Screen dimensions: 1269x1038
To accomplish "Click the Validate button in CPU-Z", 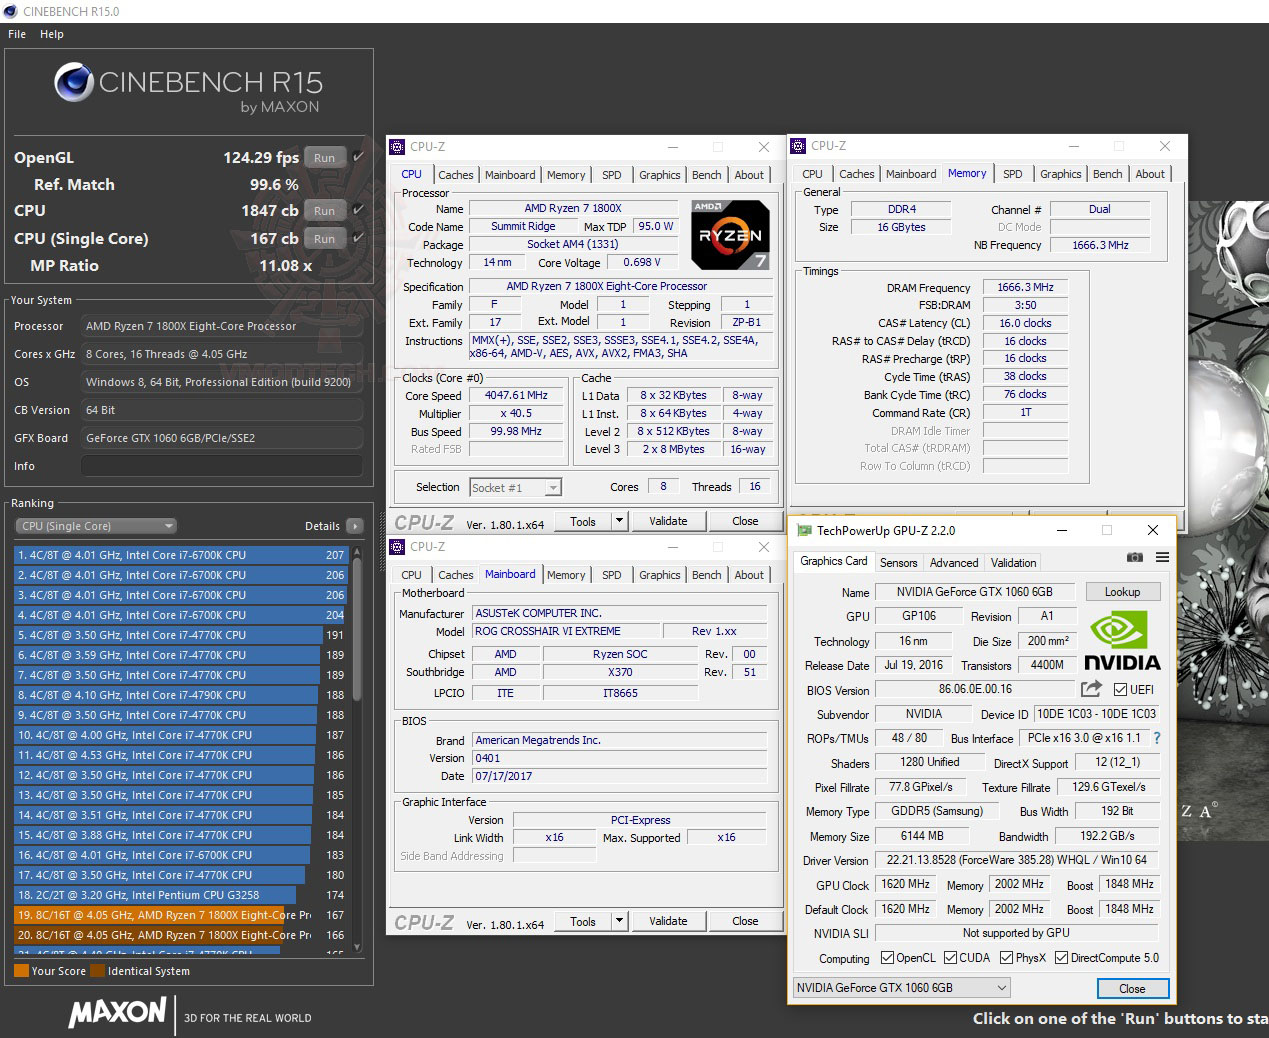I will point(668,520).
